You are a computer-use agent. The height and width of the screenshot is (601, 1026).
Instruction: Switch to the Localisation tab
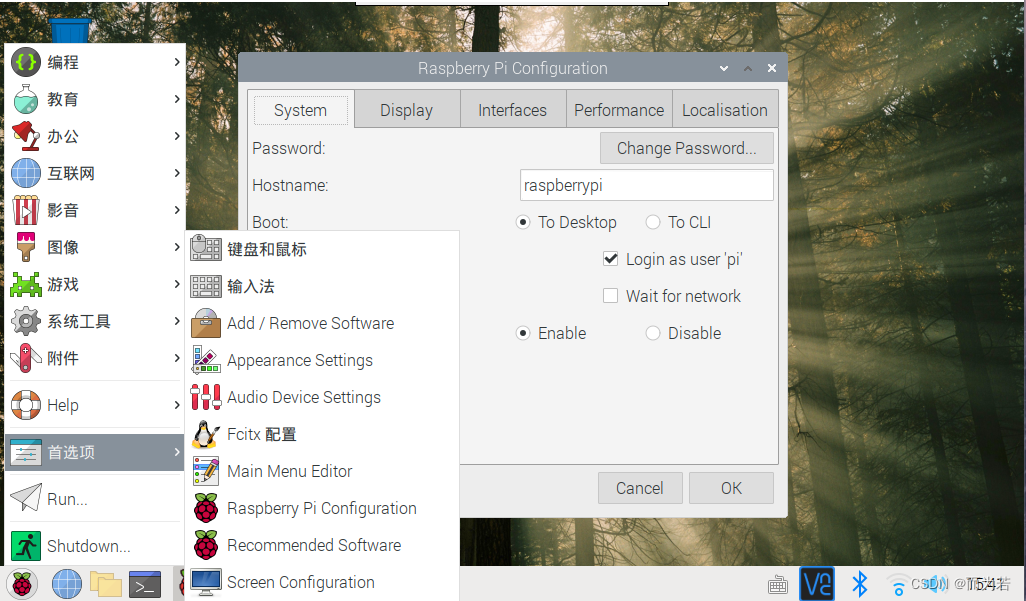click(x=725, y=110)
